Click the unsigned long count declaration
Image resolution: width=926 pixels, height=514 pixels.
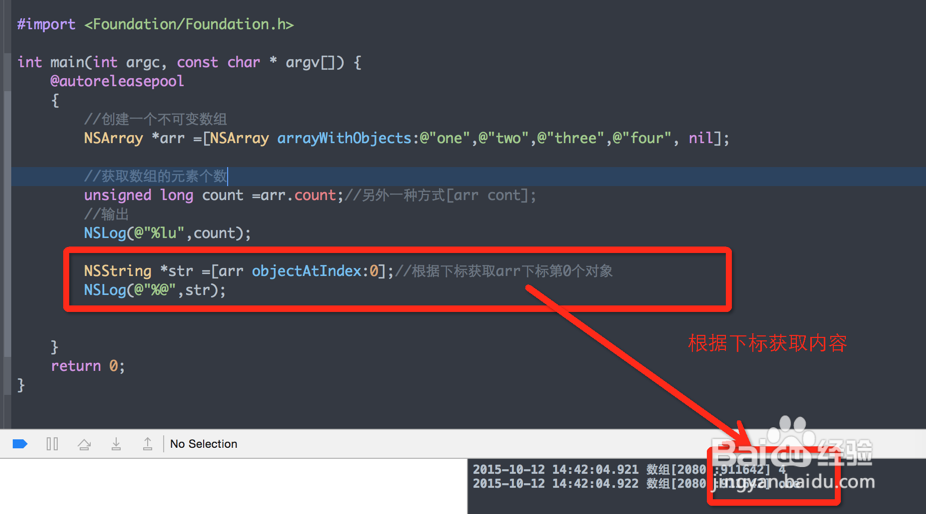164,195
